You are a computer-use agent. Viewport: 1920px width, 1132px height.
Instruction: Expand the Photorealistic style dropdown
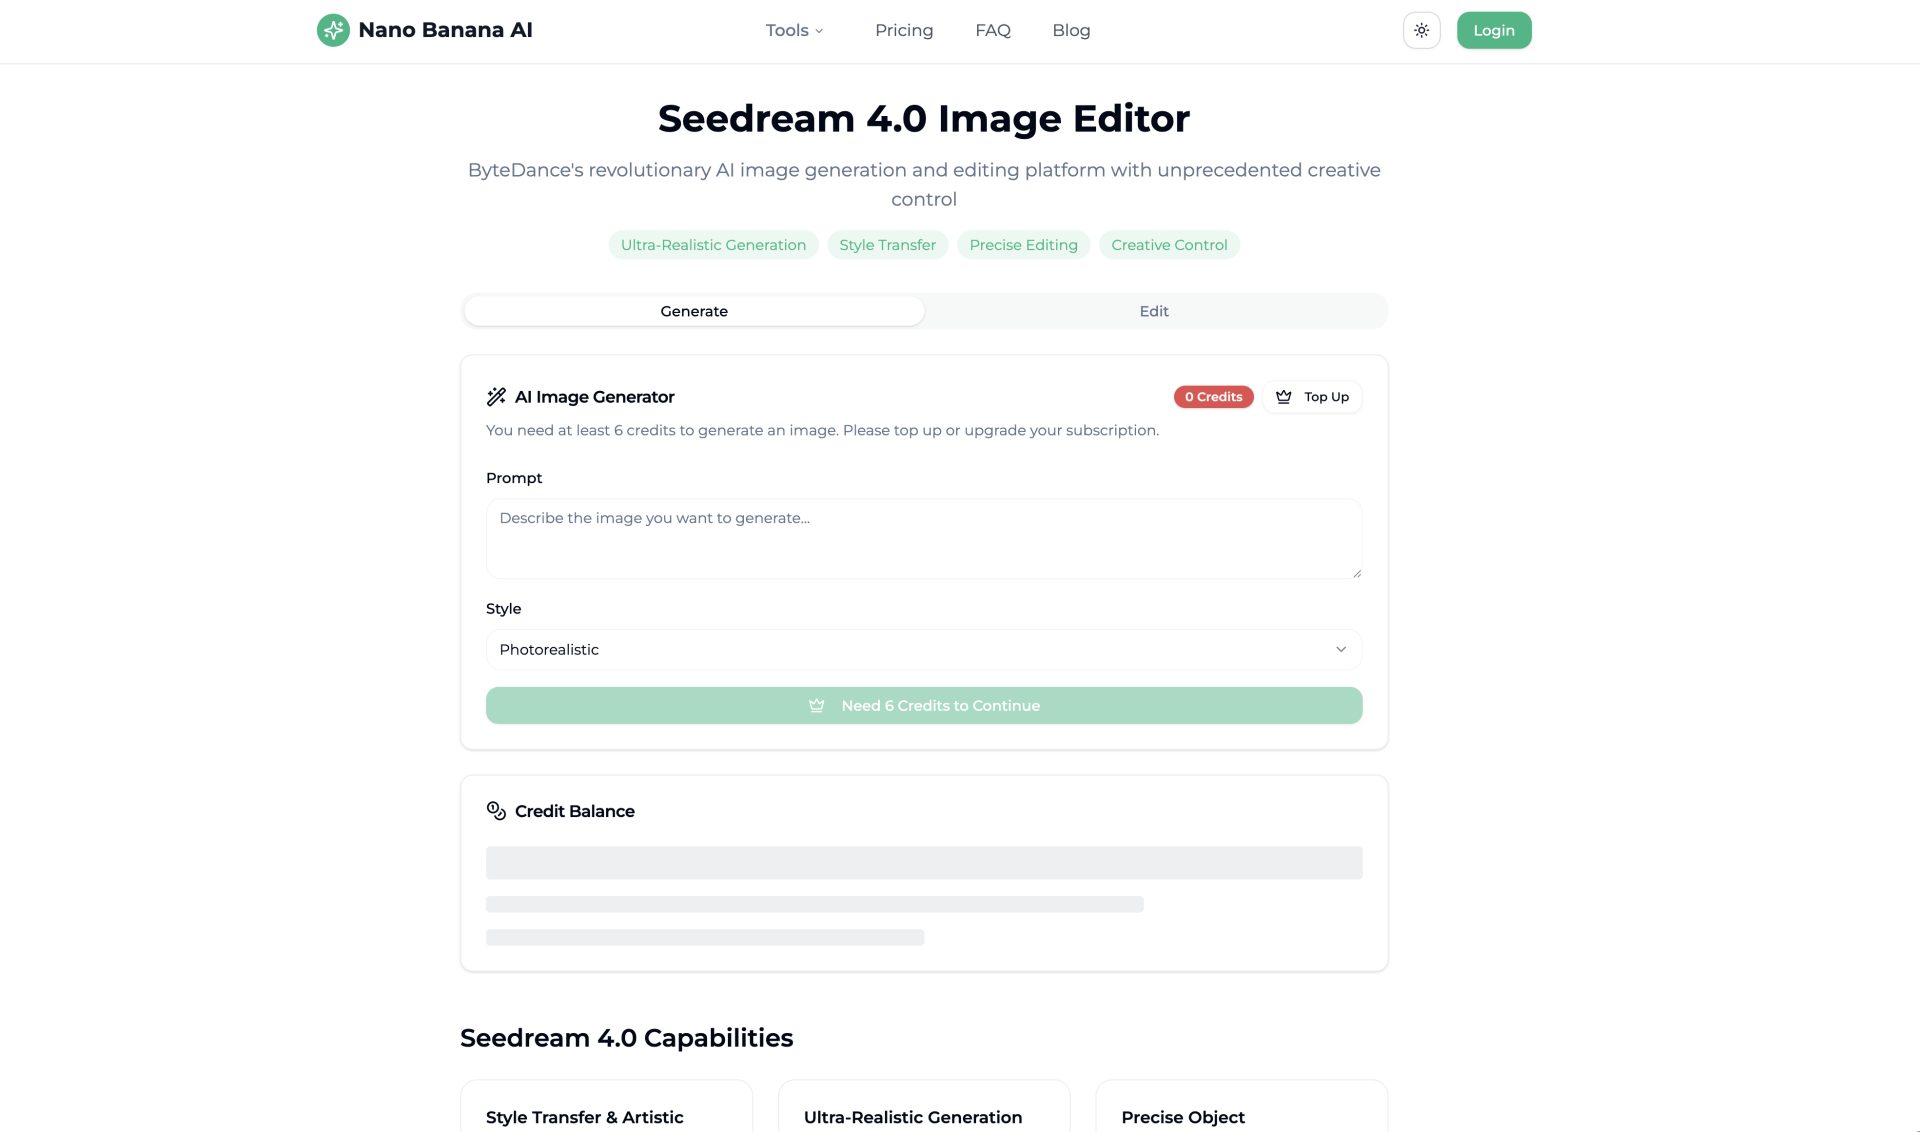pos(923,649)
